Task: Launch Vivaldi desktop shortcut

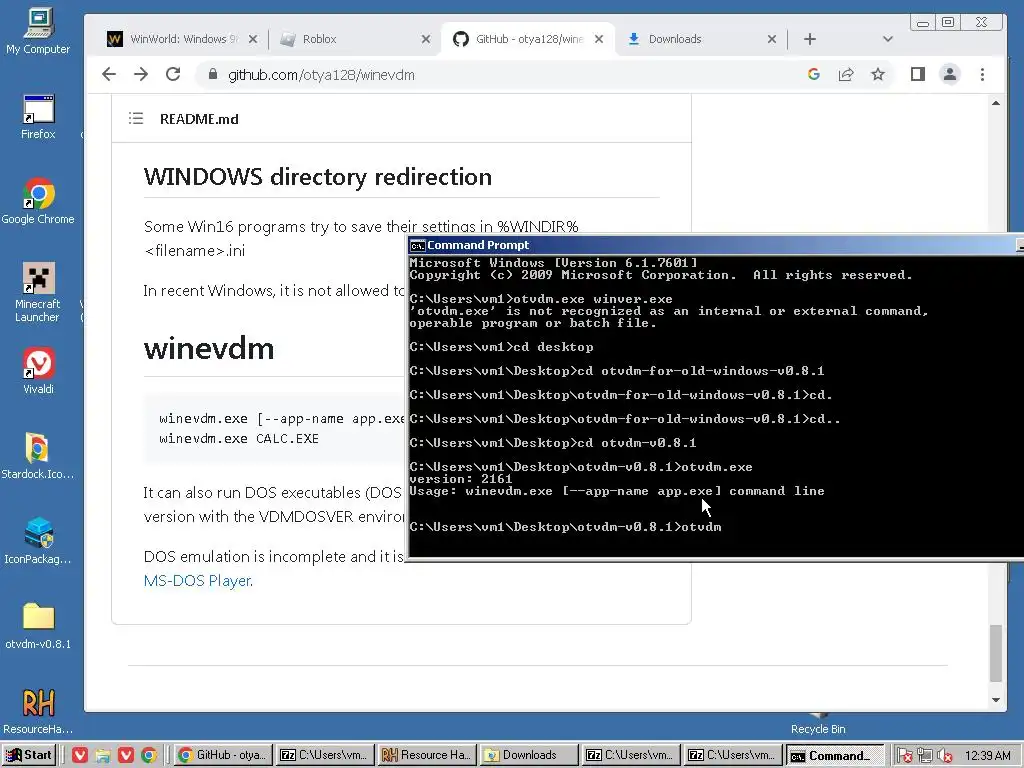Action: point(38,371)
